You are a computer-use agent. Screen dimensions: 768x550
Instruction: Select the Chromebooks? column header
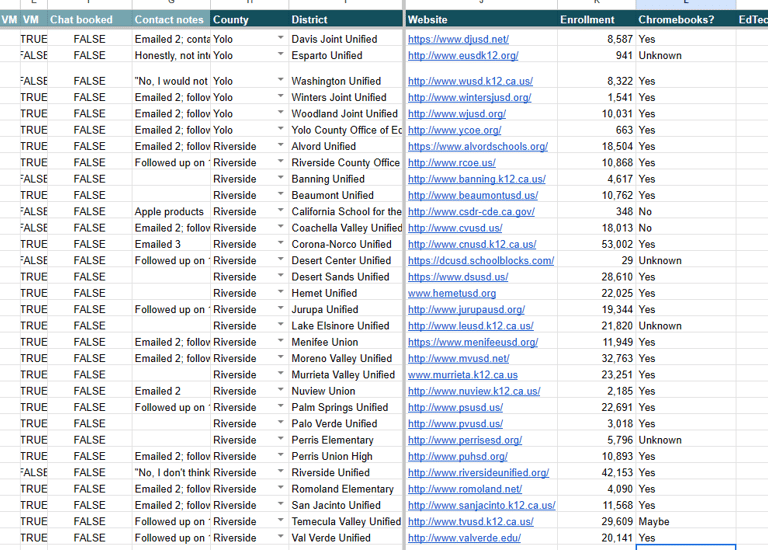pyautogui.click(x=686, y=20)
